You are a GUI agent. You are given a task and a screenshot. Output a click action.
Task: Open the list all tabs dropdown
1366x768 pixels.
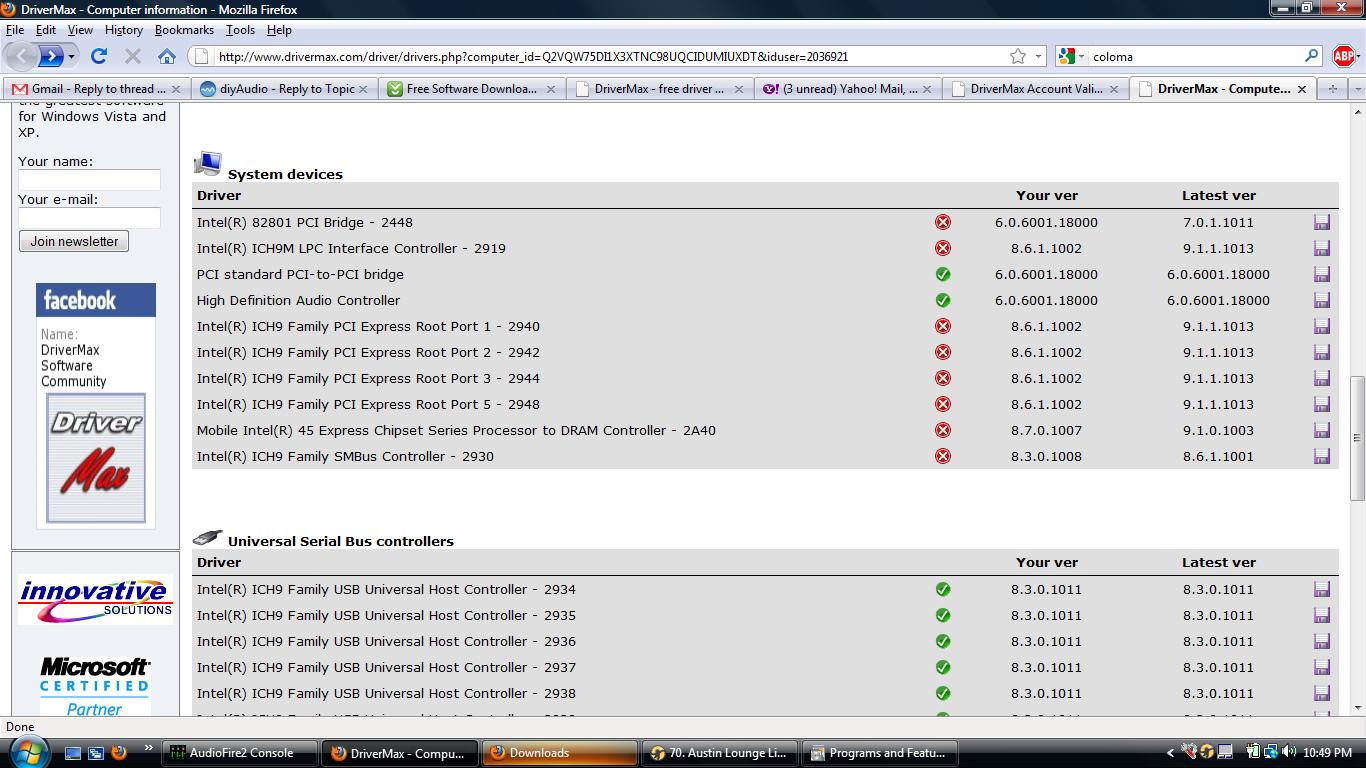click(x=1356, y=89)
